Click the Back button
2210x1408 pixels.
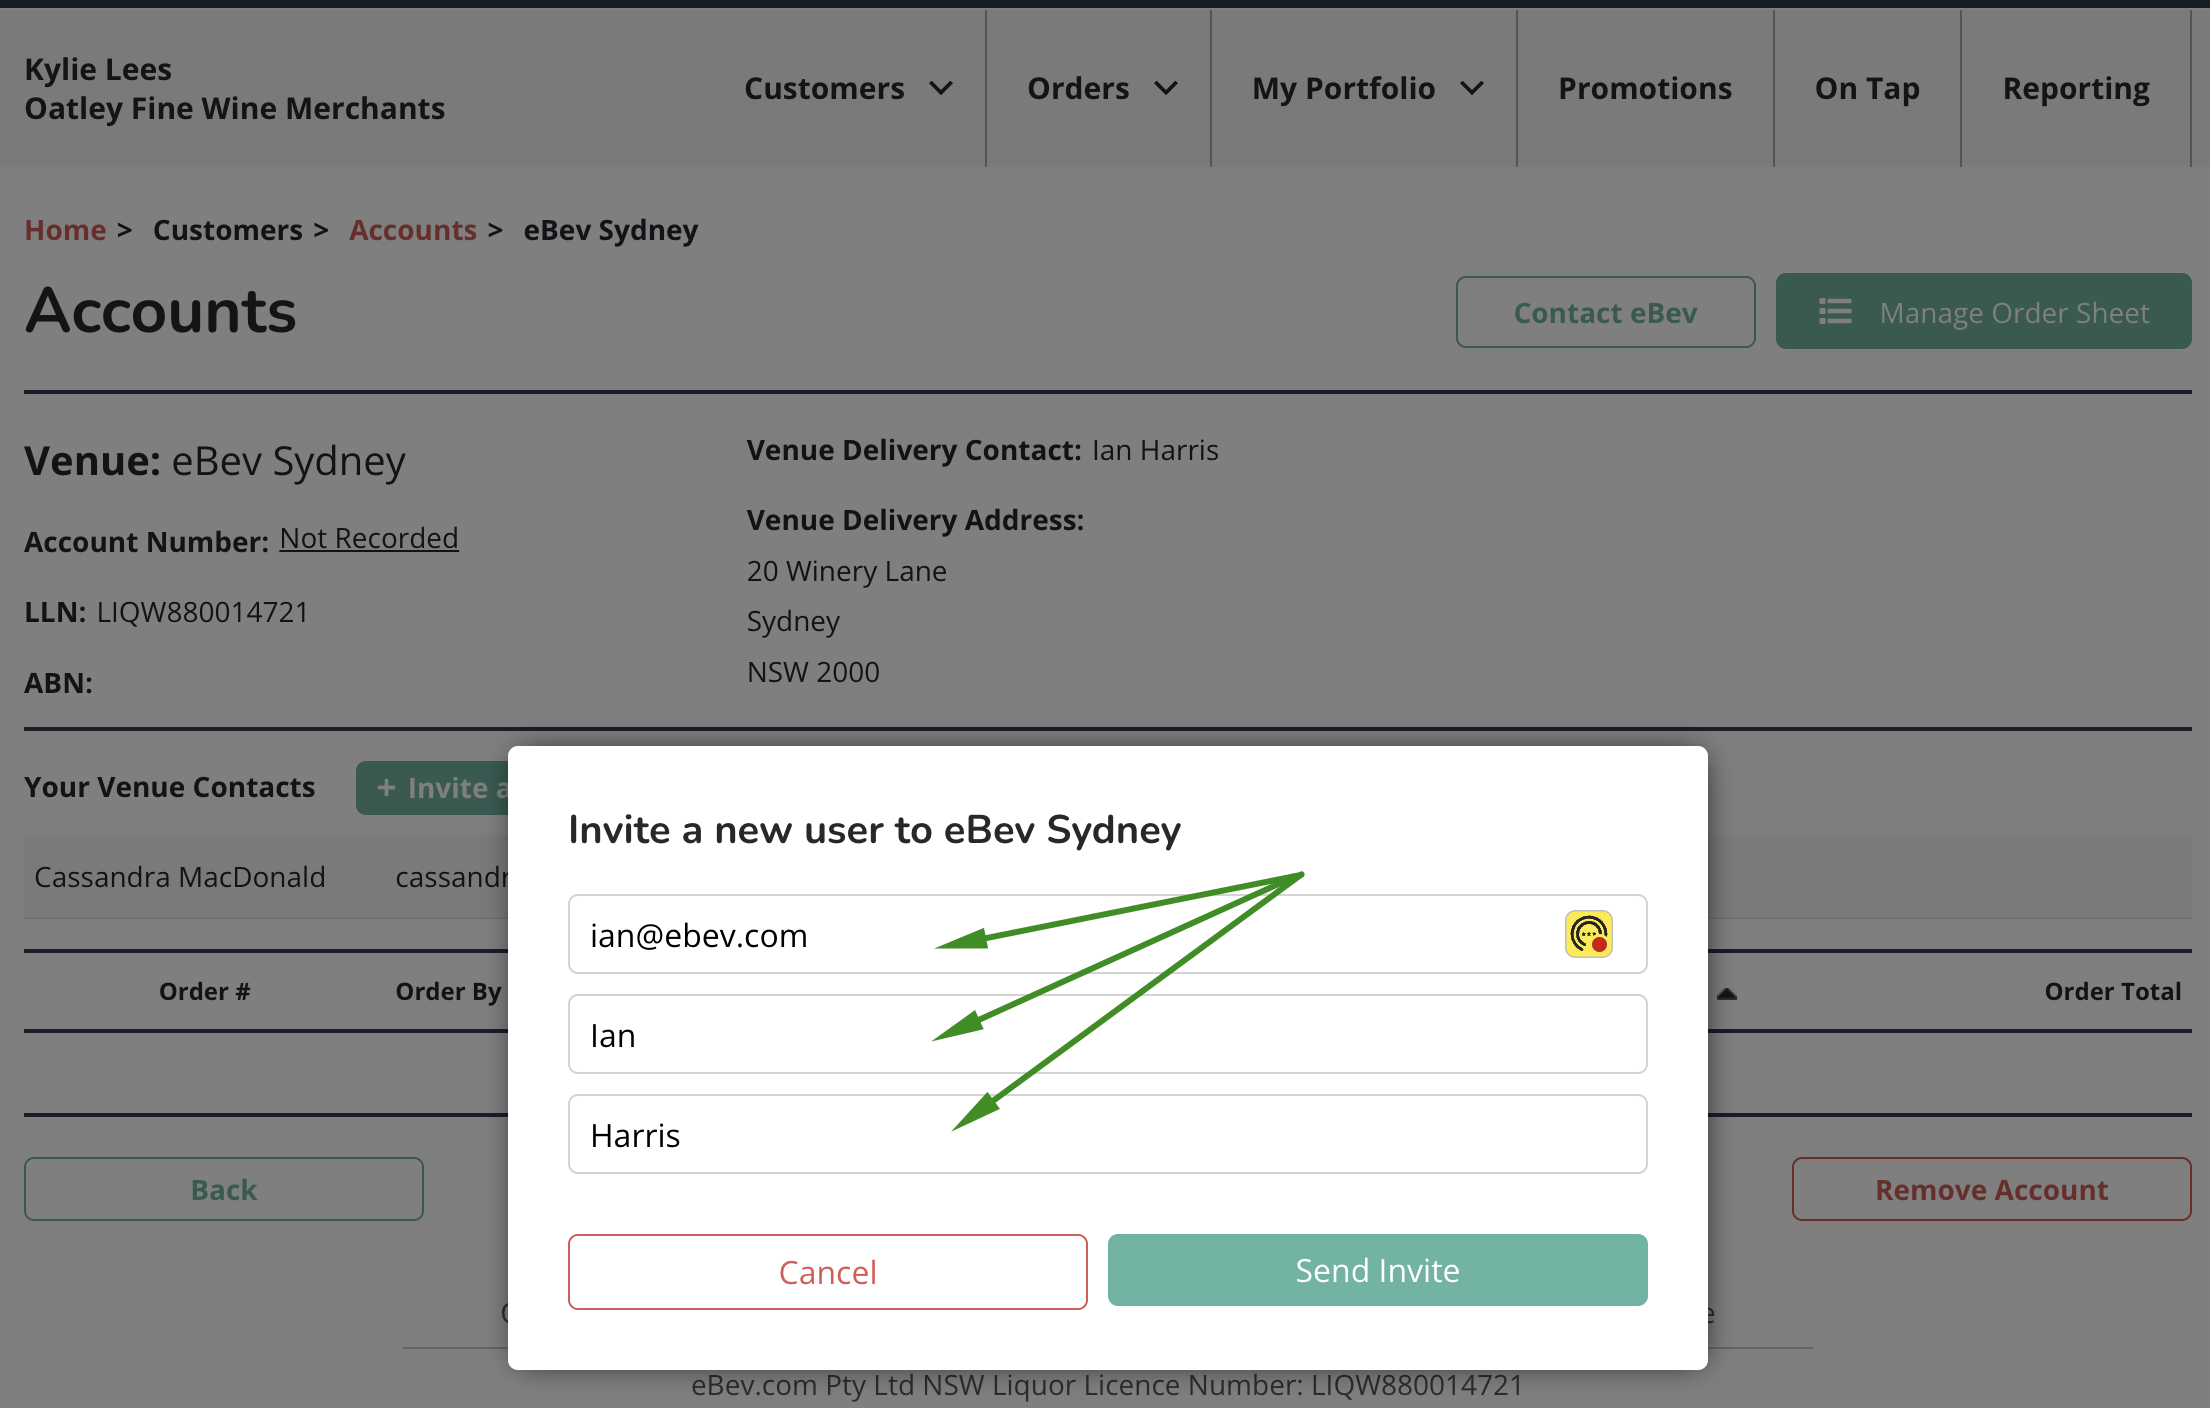[x=223, y=1189]
